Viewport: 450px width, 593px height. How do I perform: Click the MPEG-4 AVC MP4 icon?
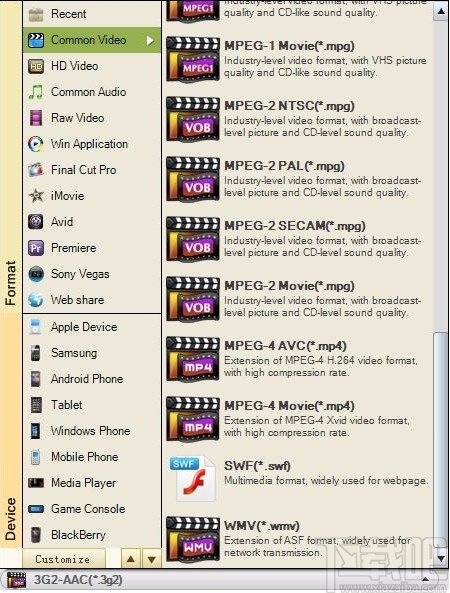tap(193, 359)
